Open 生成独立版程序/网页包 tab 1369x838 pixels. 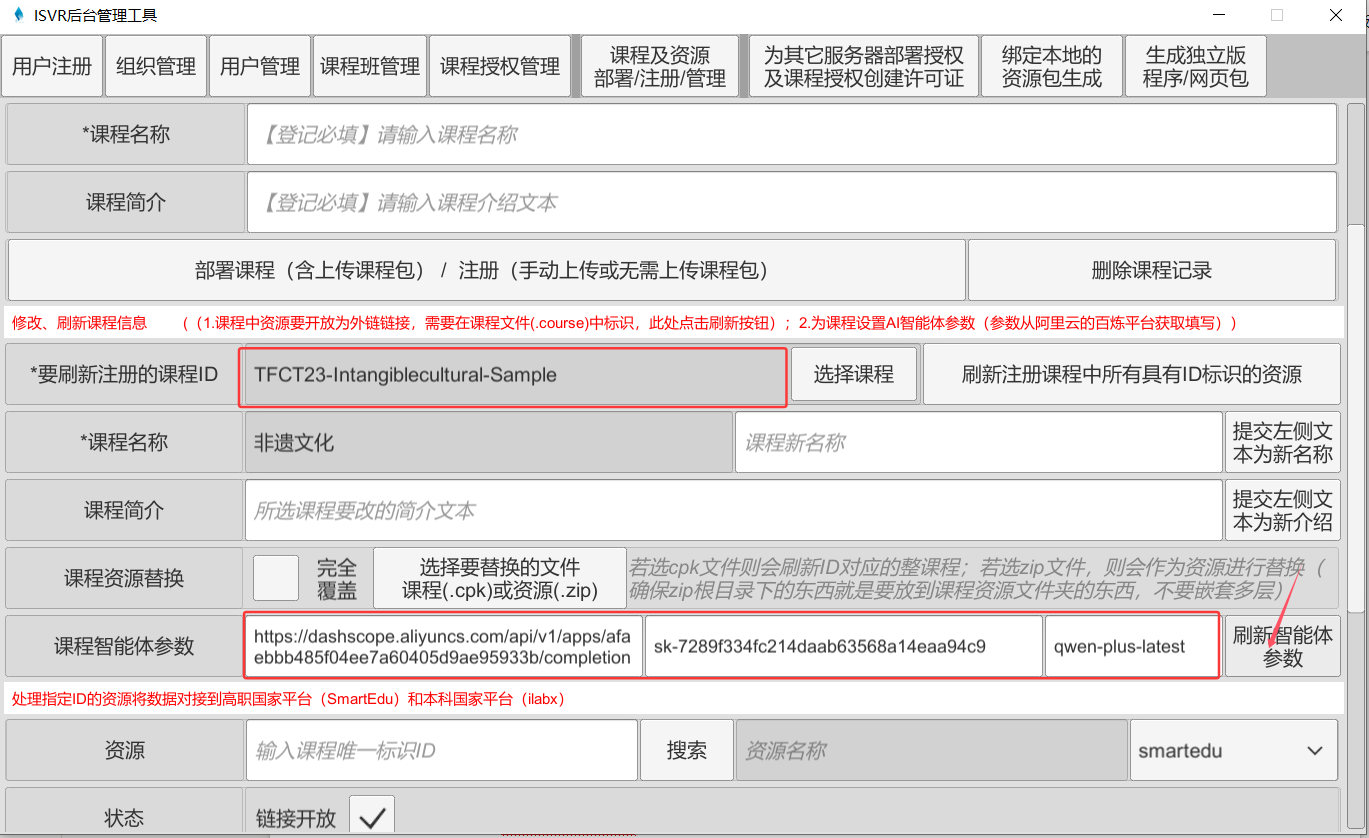pyautogui.click(x=1195, y=67)
